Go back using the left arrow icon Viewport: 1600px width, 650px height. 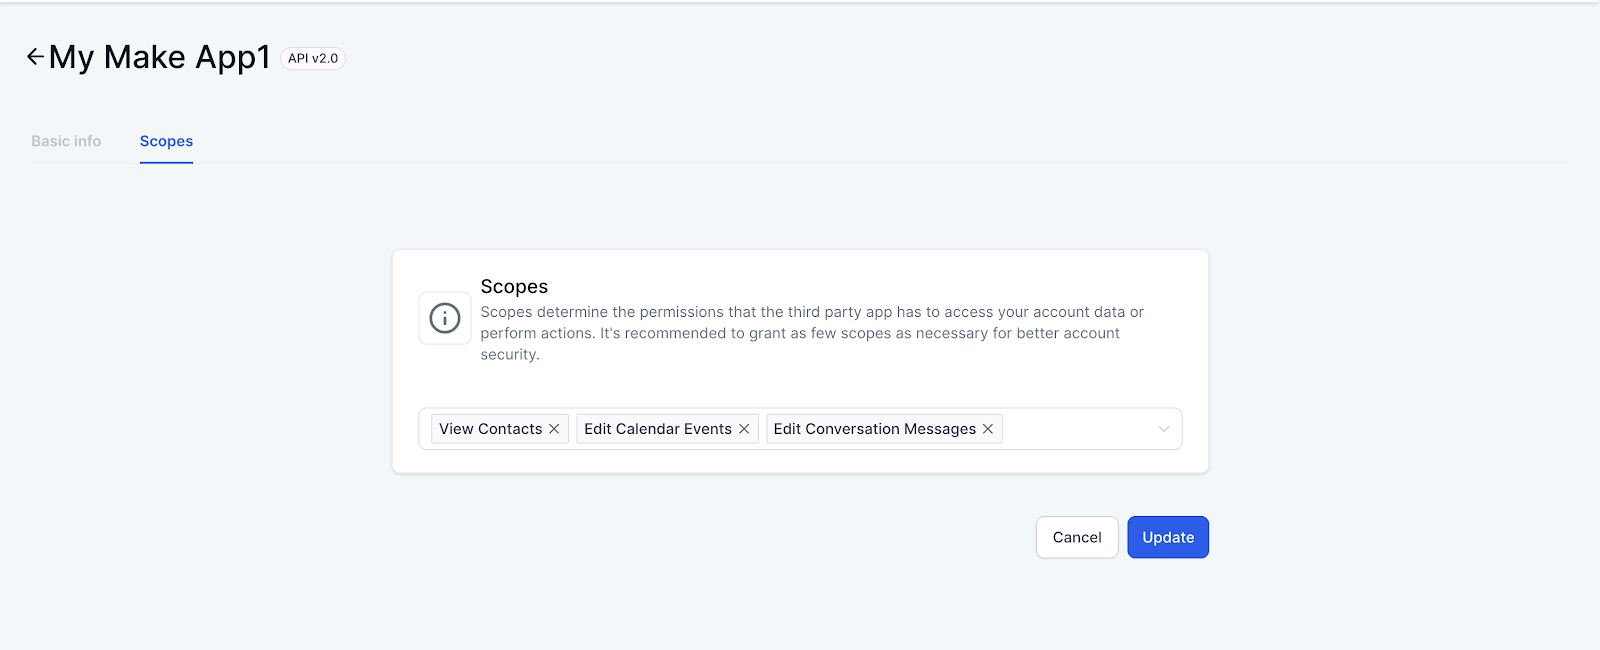point(35,57)
